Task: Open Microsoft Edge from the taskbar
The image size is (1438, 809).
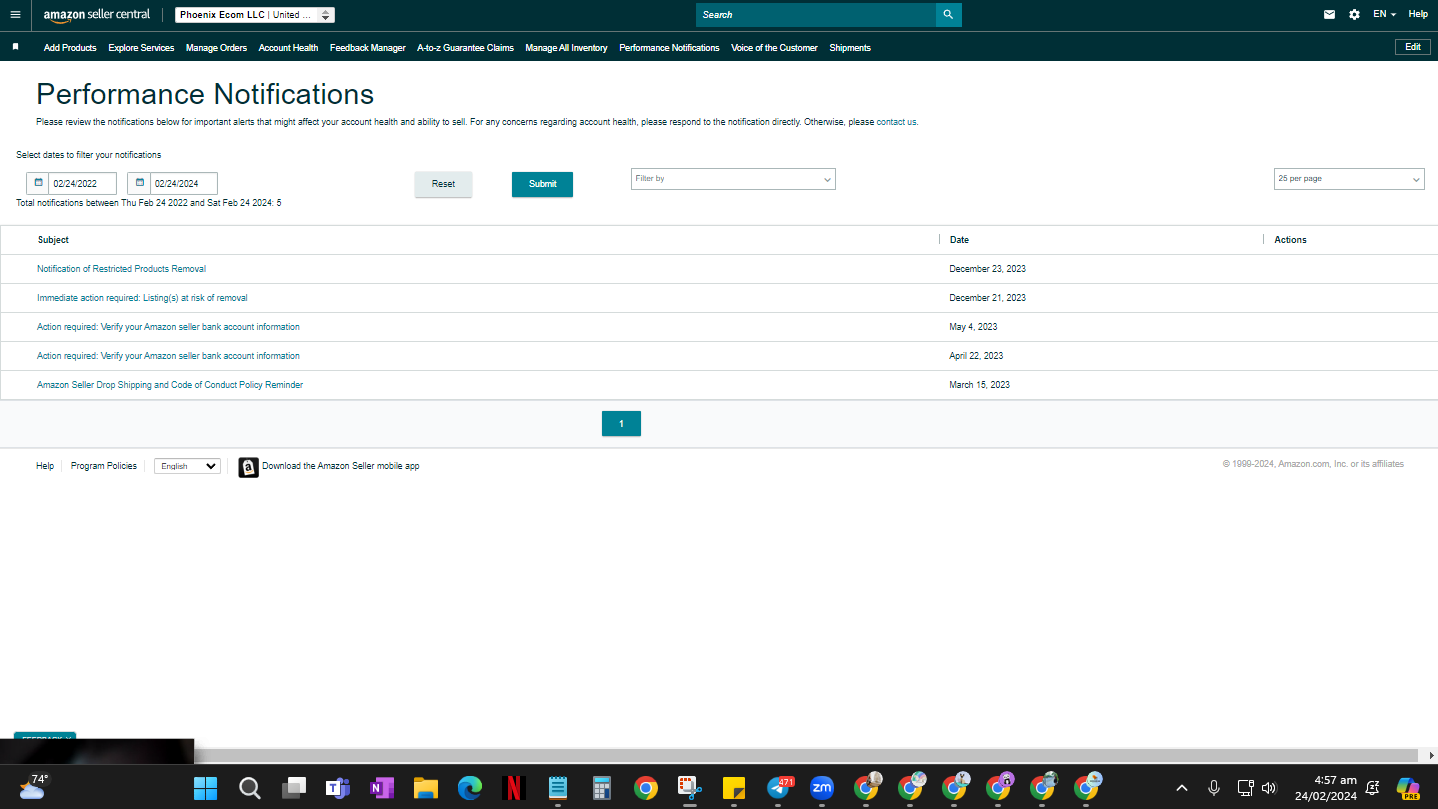Action: 470,788
